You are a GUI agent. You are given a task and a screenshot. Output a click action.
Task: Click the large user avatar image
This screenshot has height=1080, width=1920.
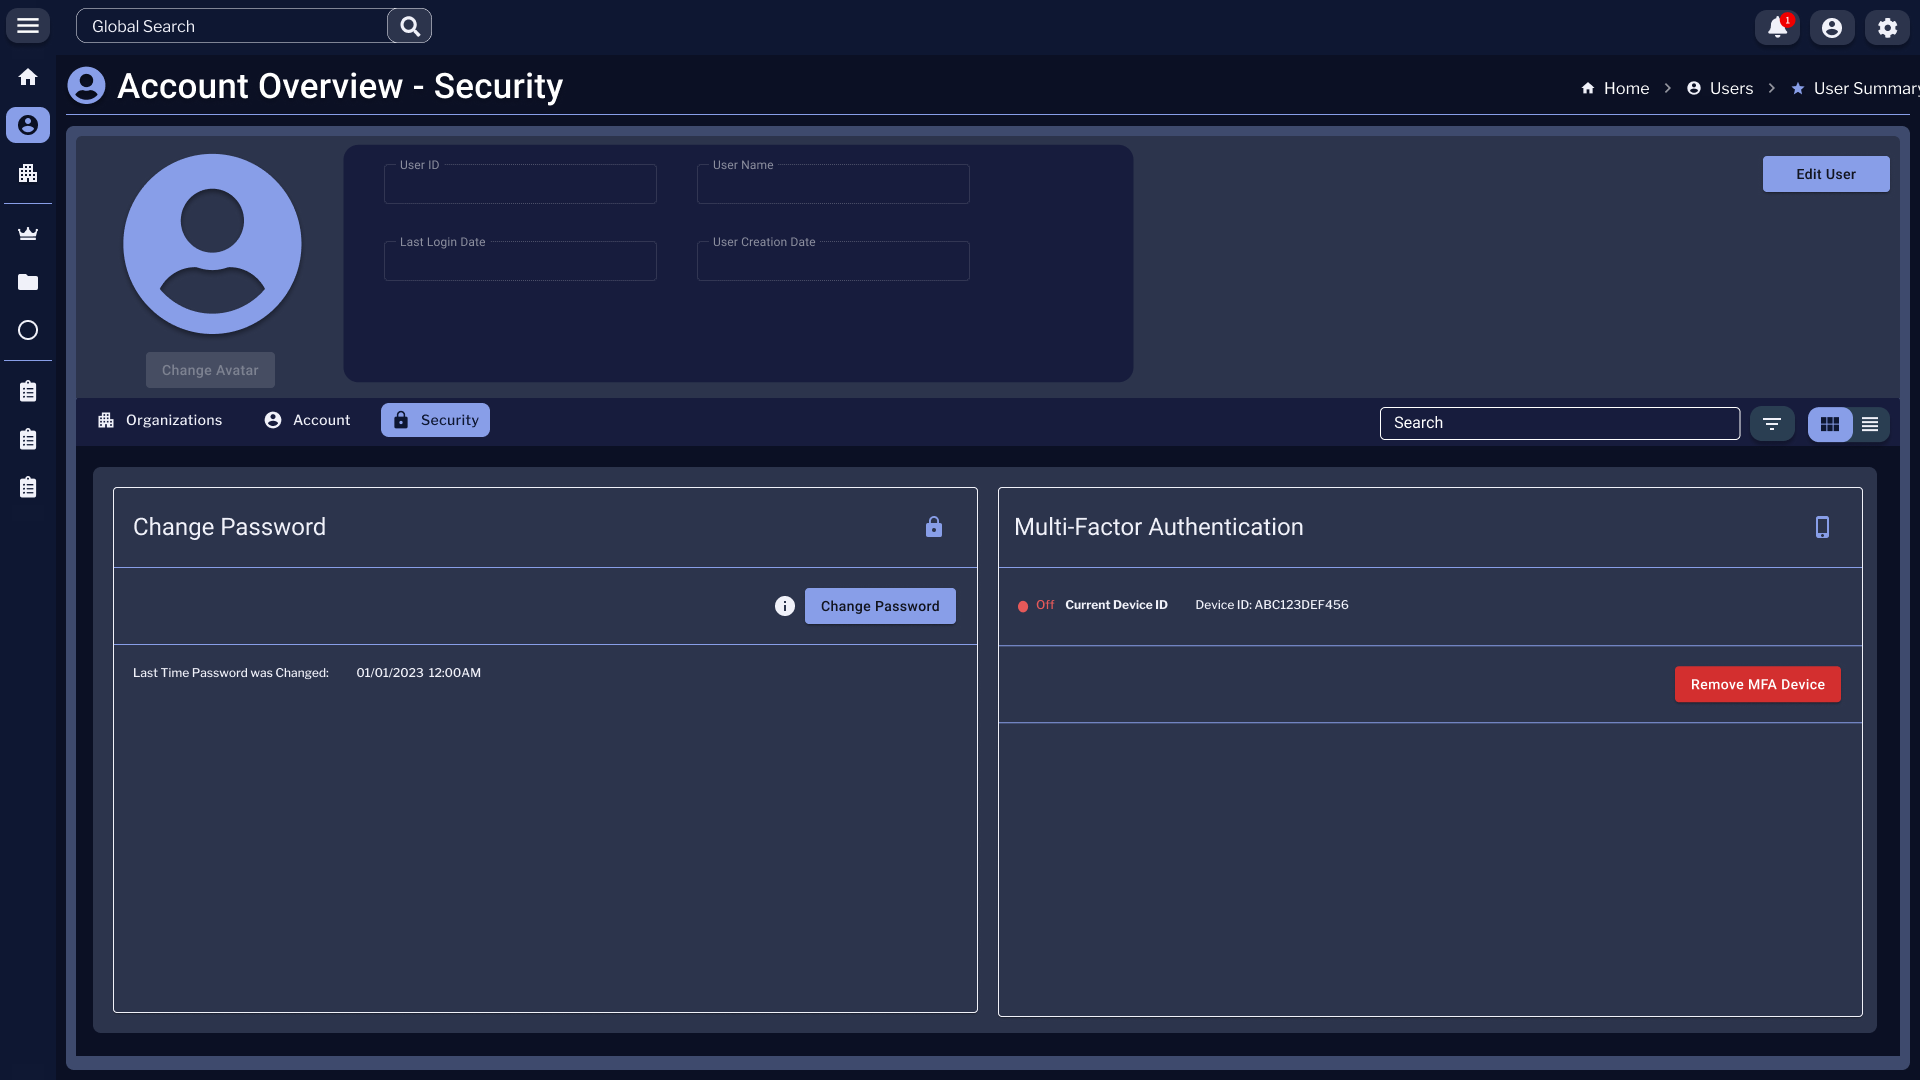(212, 244)
